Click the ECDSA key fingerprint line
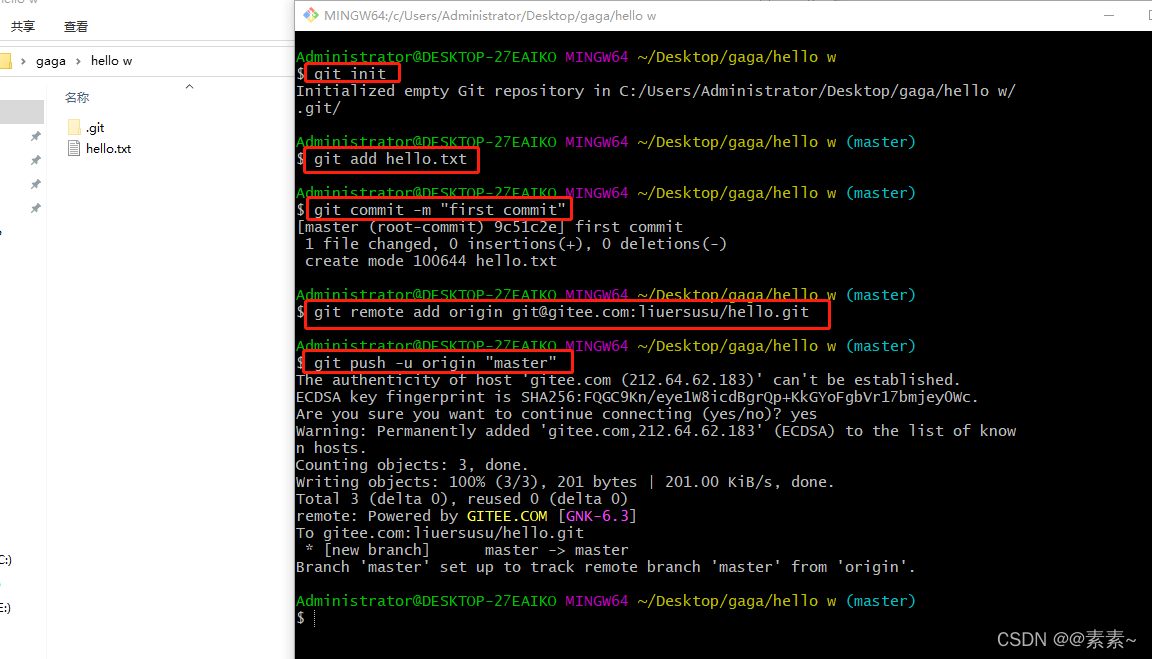This screenshot has width=1152, height=659. click(637, 397)
